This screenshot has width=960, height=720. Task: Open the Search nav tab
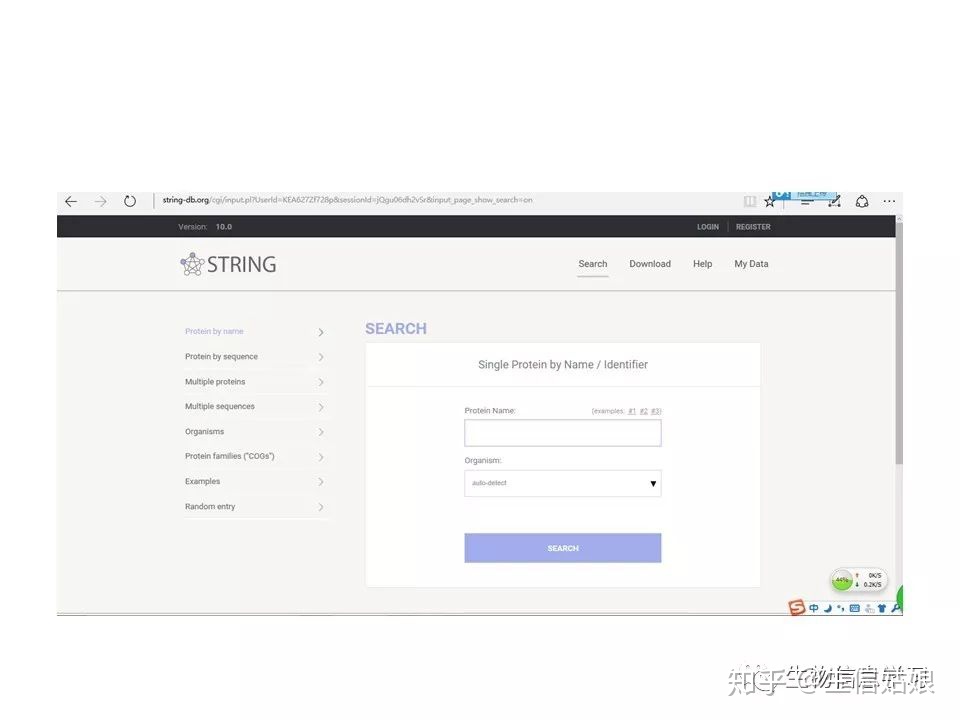click(x=593, y=264)
